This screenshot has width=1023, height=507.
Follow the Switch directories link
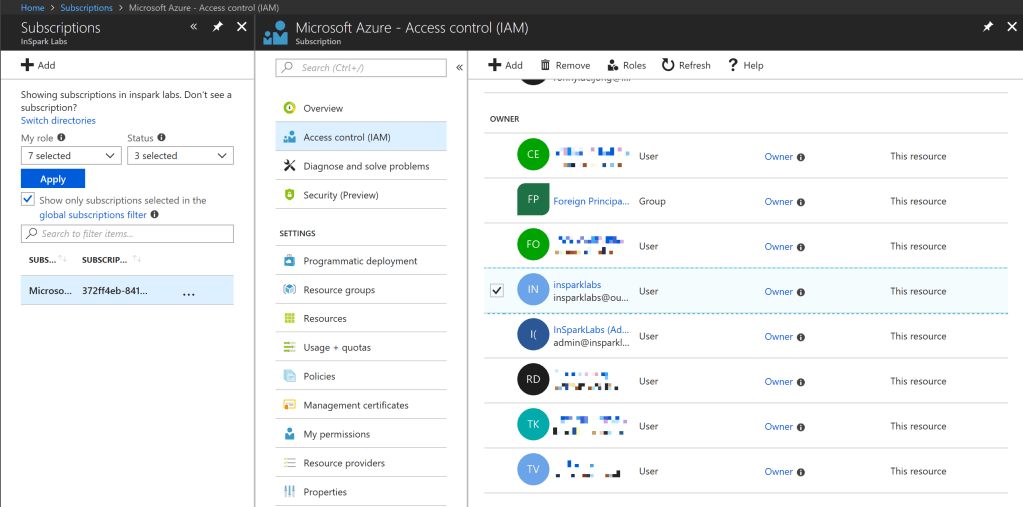click(x=58, y=121)
